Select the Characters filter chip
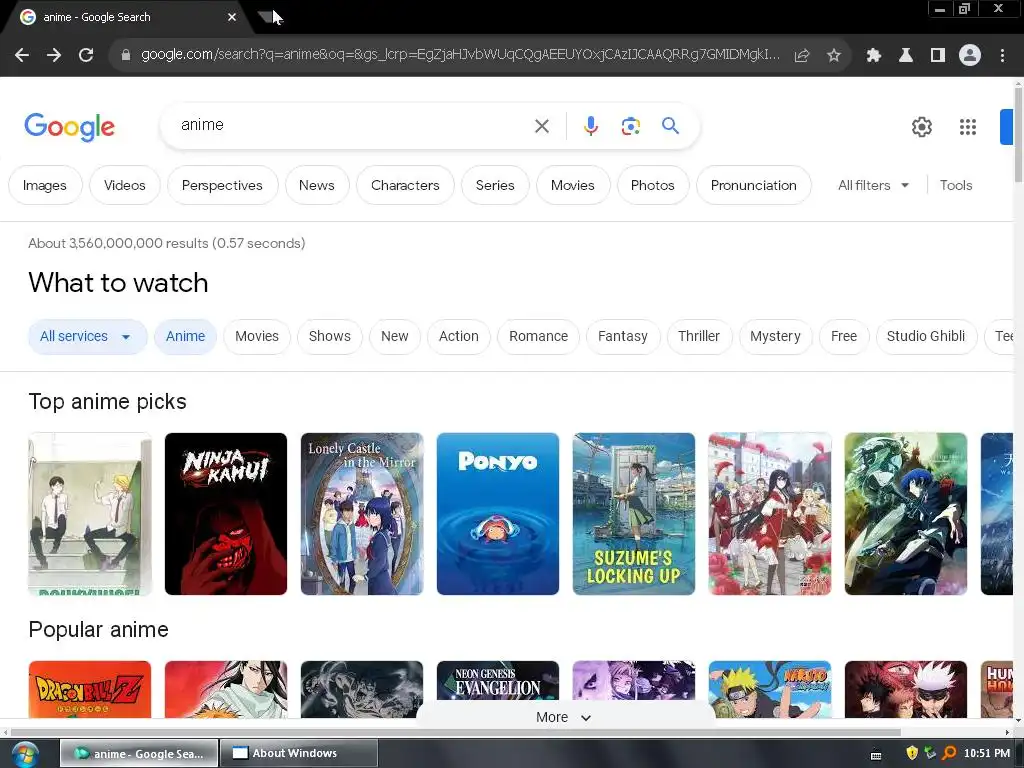The height and width of the screenshot is (768, 1024). coord(405,185)
